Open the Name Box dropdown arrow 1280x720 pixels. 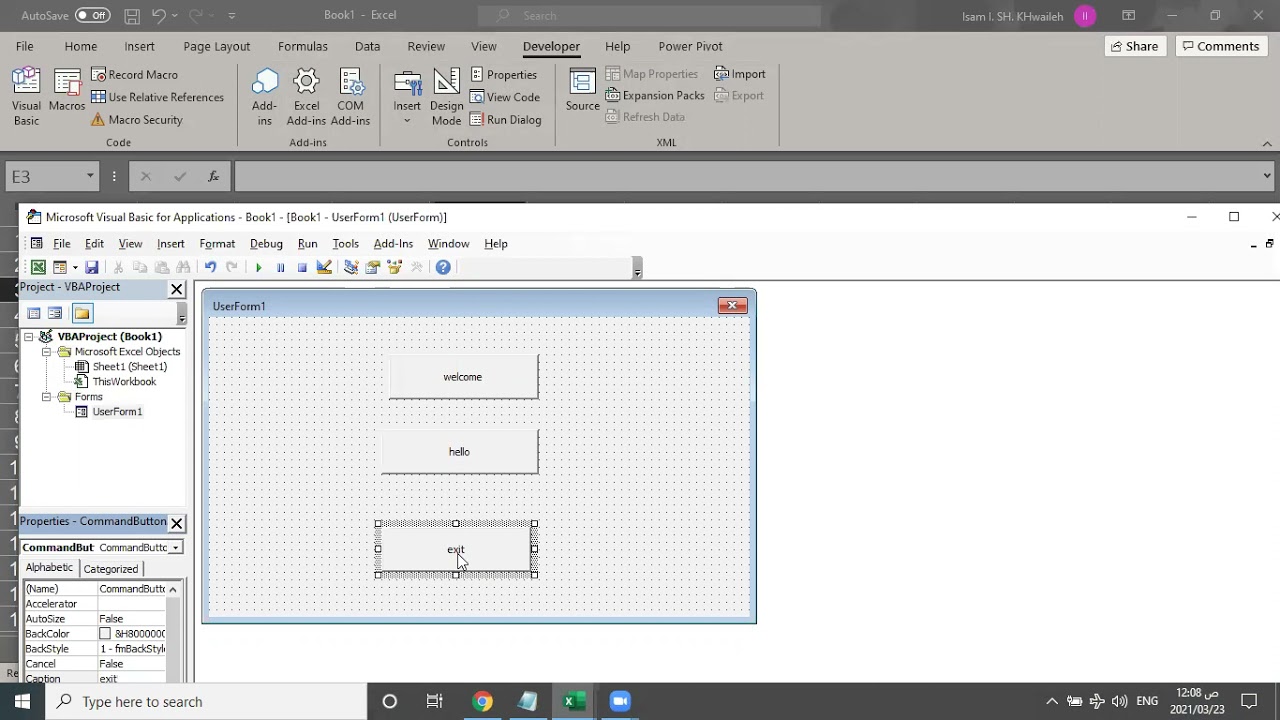click(90, 176)
